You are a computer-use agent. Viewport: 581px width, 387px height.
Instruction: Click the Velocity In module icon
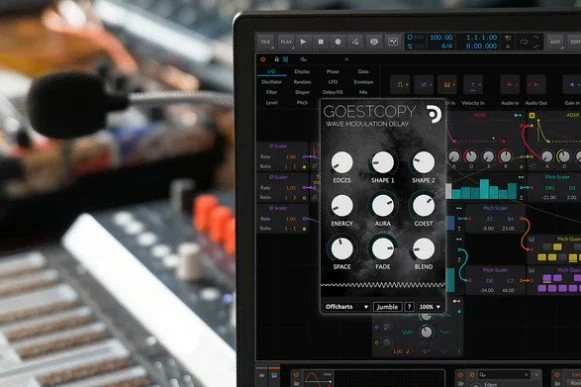point(473,85)
